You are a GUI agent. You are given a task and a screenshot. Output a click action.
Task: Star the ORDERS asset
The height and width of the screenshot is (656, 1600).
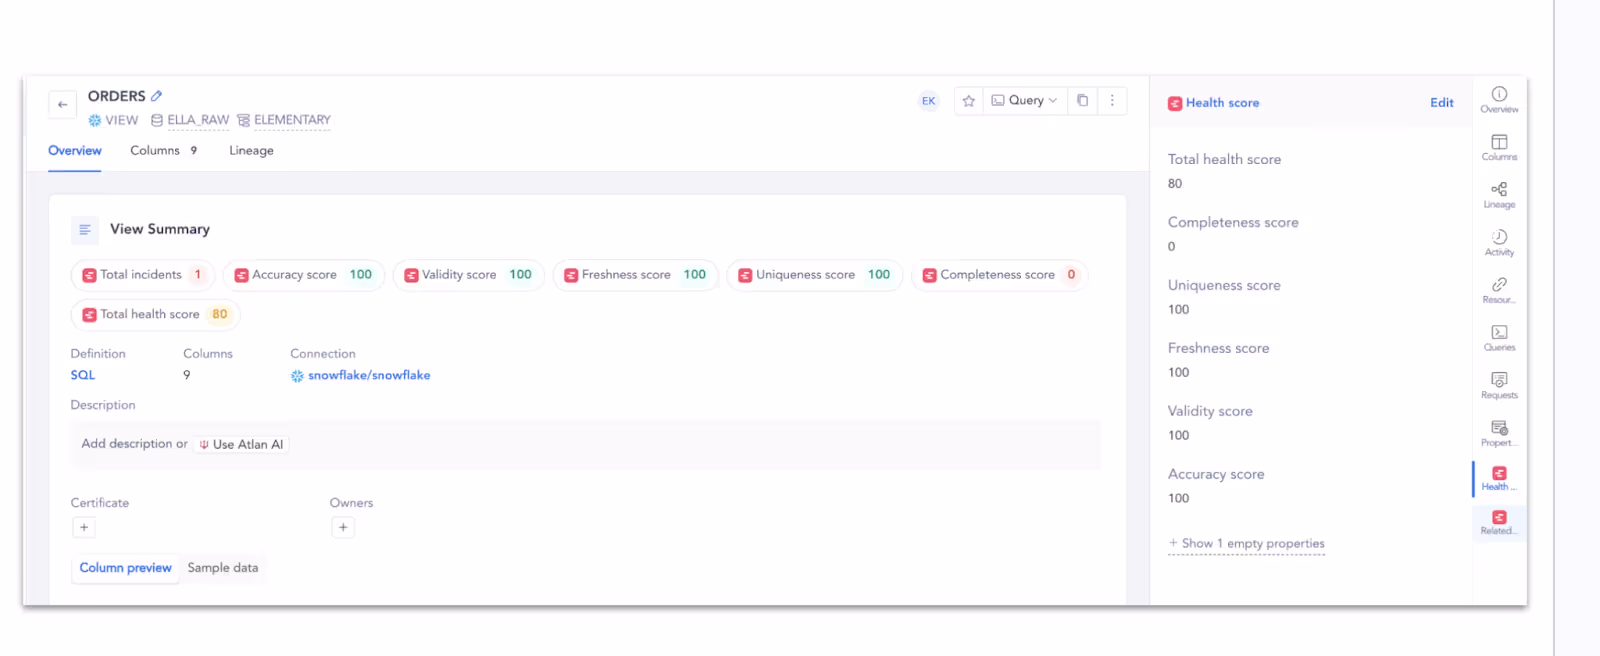pyautogui.click(x=968, y=101)
